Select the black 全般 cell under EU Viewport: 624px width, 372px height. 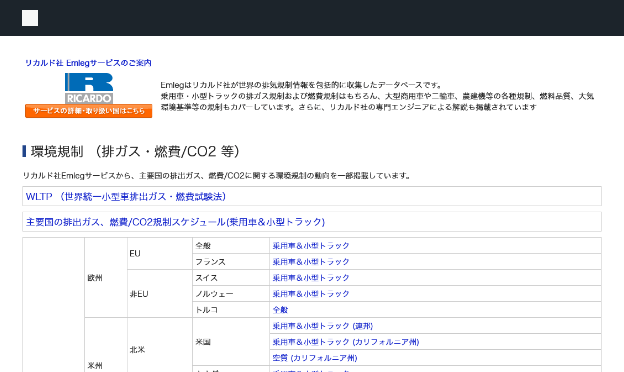pyautogui.click(x=231, y=246)
